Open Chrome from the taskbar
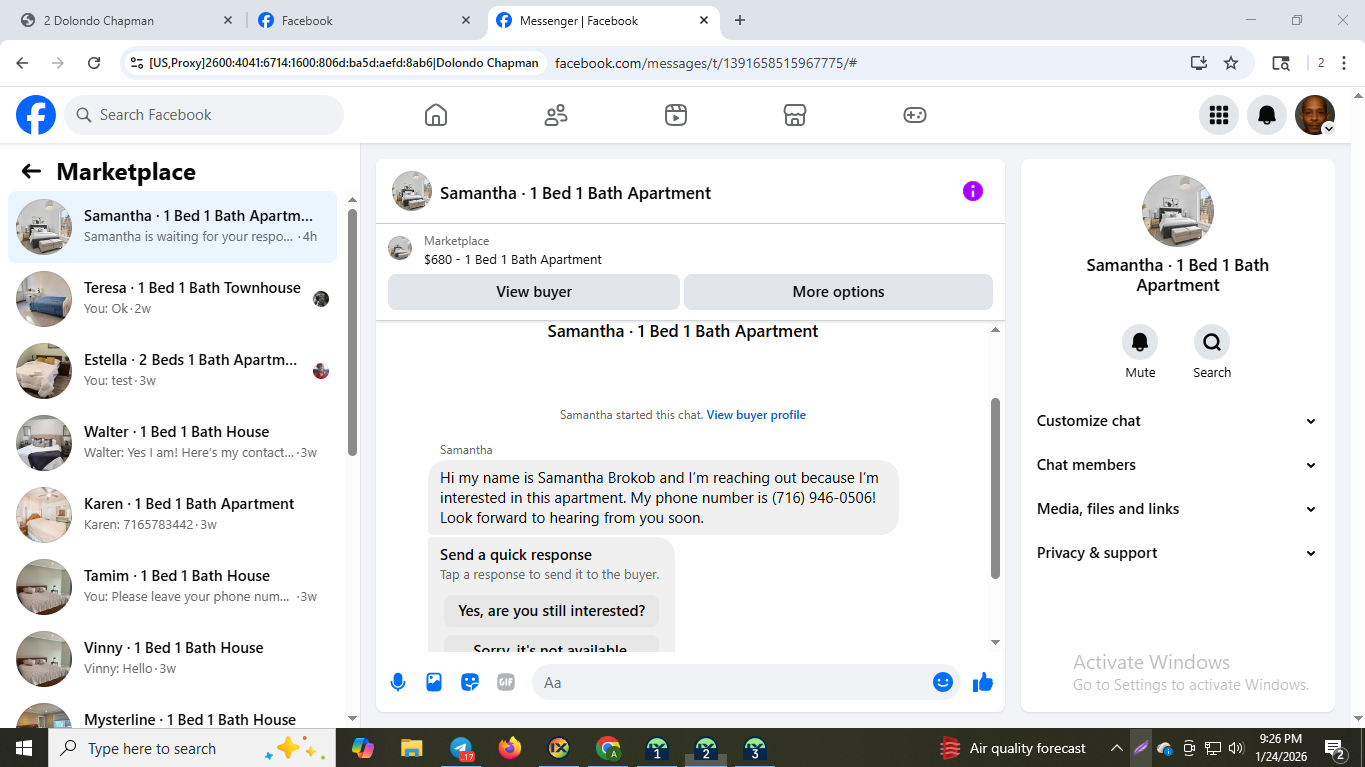Image resolution: width=1365 pixels, height=767 pixels. [x=607, y=748]
